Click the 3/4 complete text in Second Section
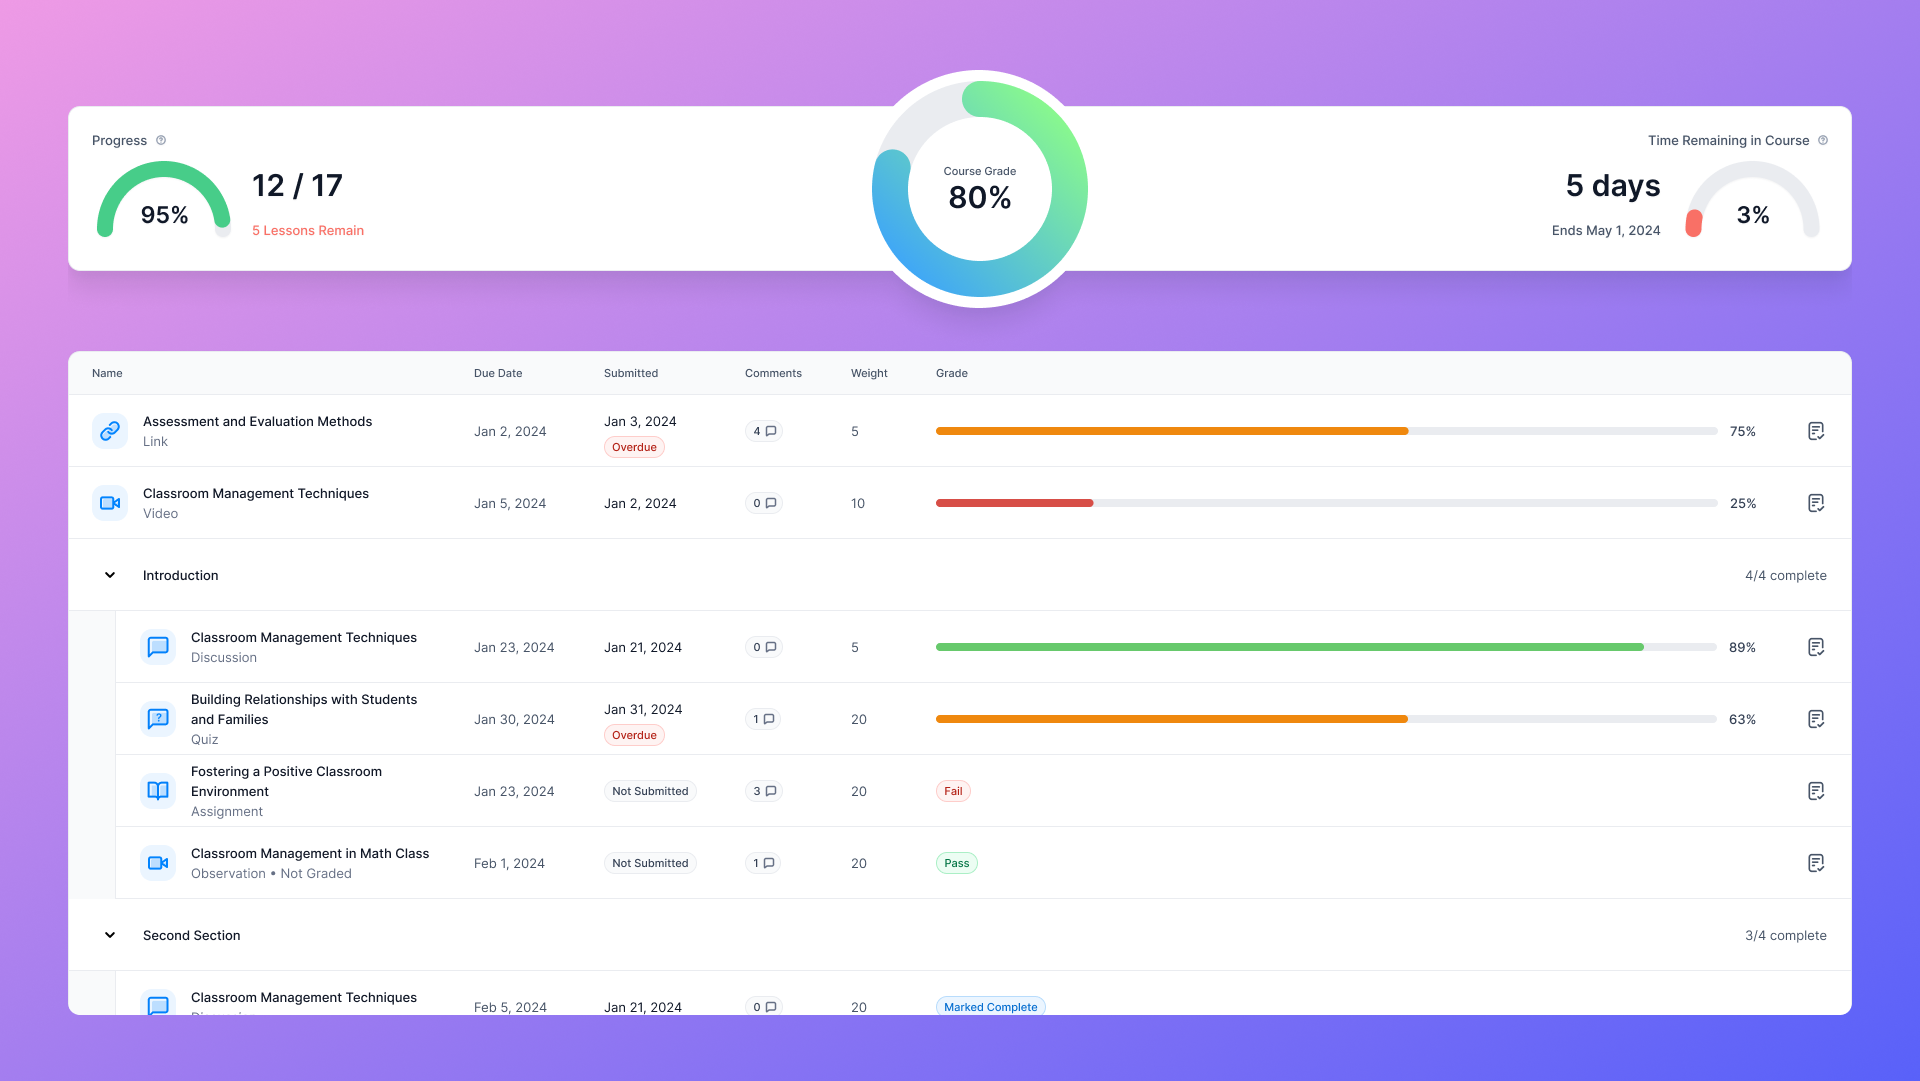The width and height of the screenshot is (1920, 1081). (1786, 935)
